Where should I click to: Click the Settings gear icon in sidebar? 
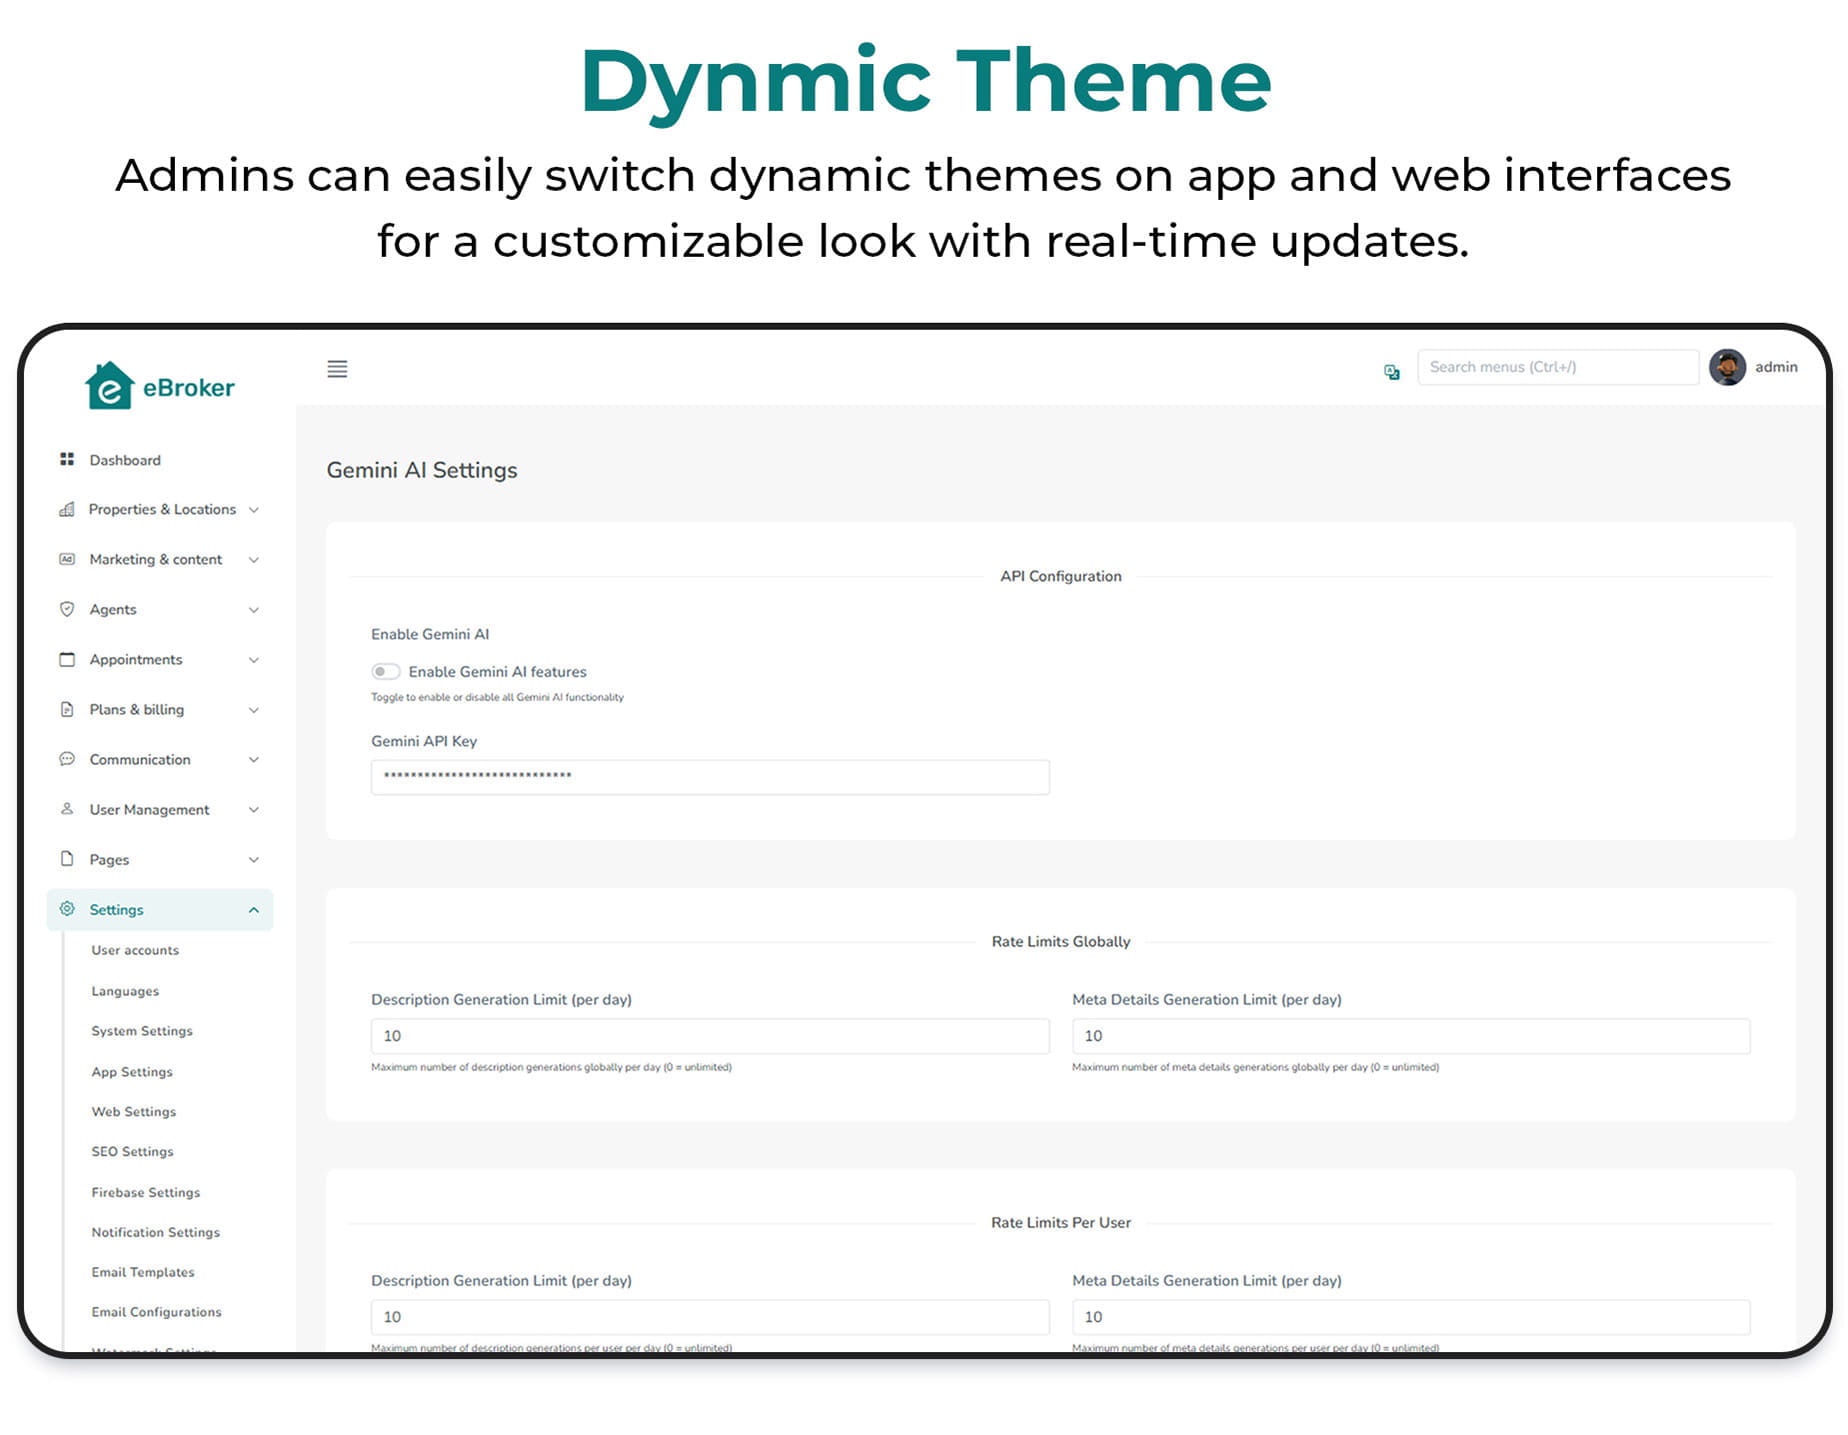point(67,909)
